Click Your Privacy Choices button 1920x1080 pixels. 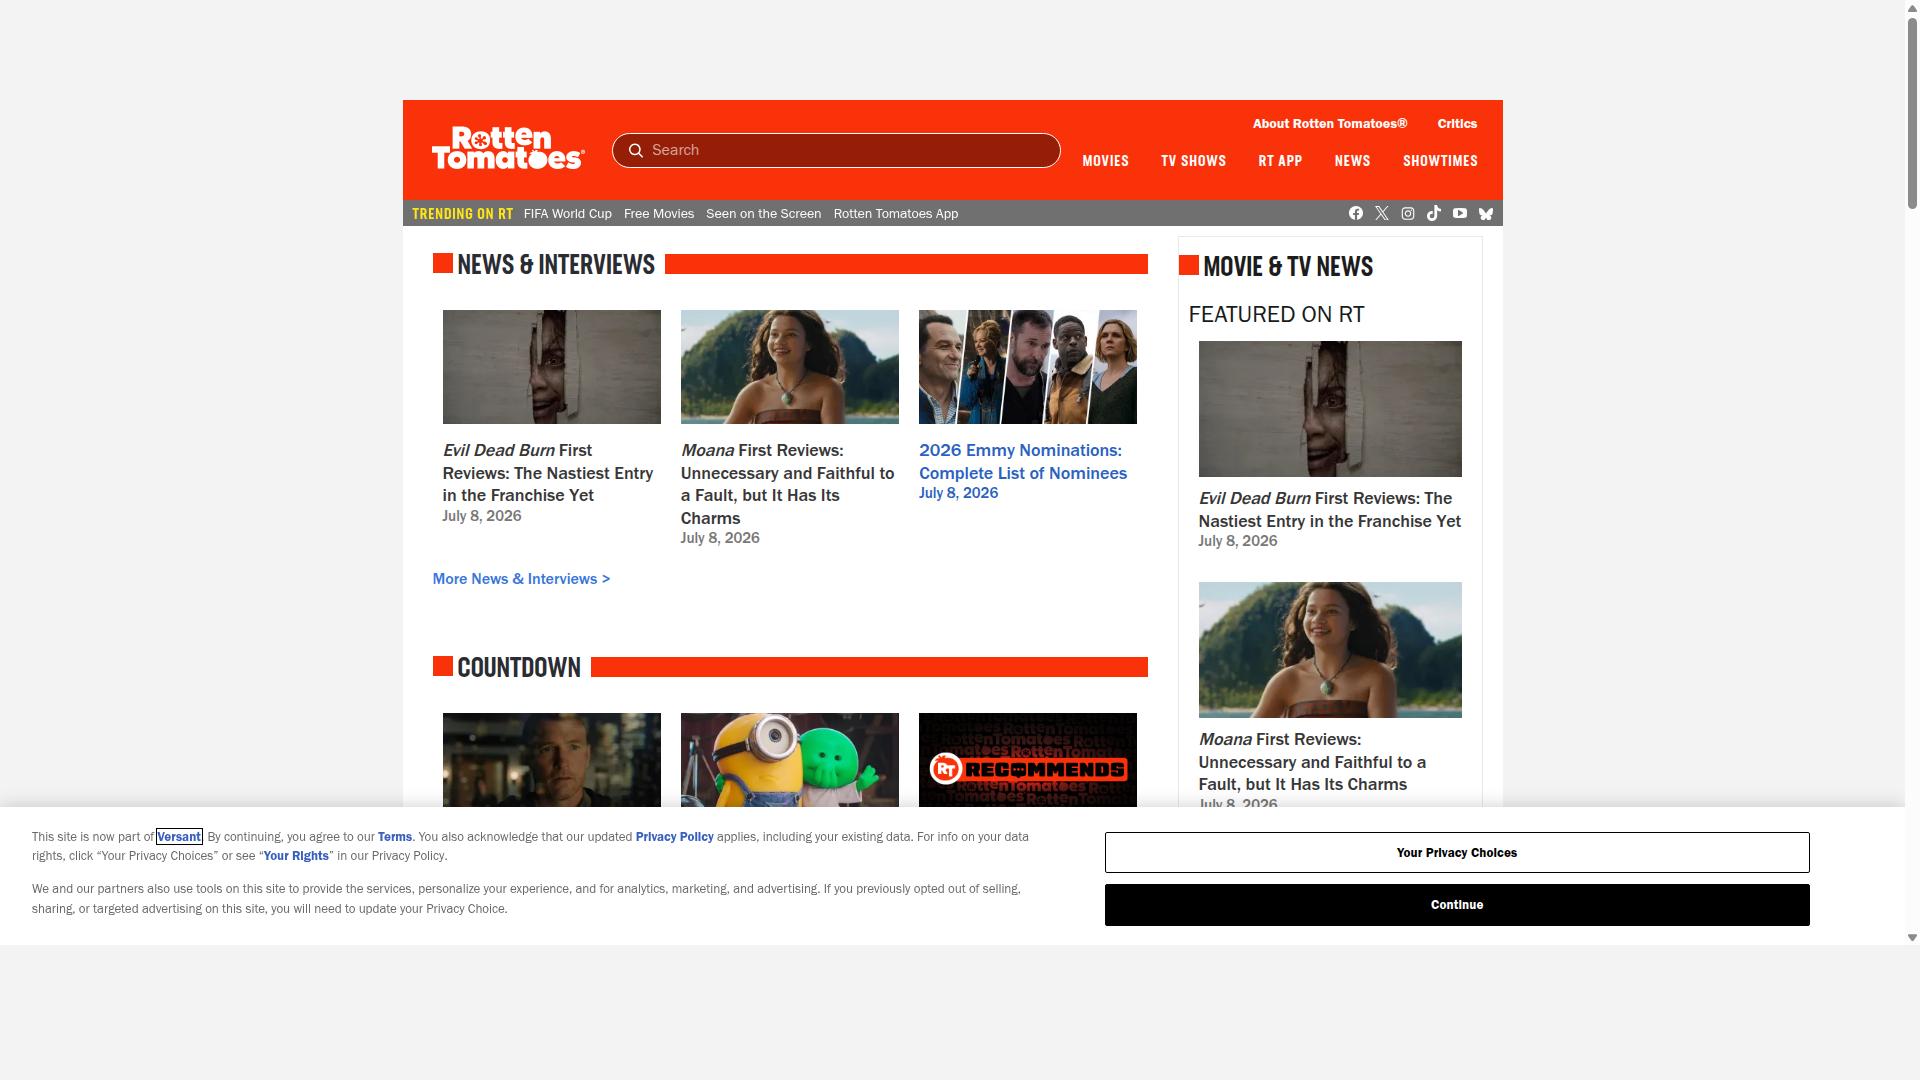(1457, 853)
